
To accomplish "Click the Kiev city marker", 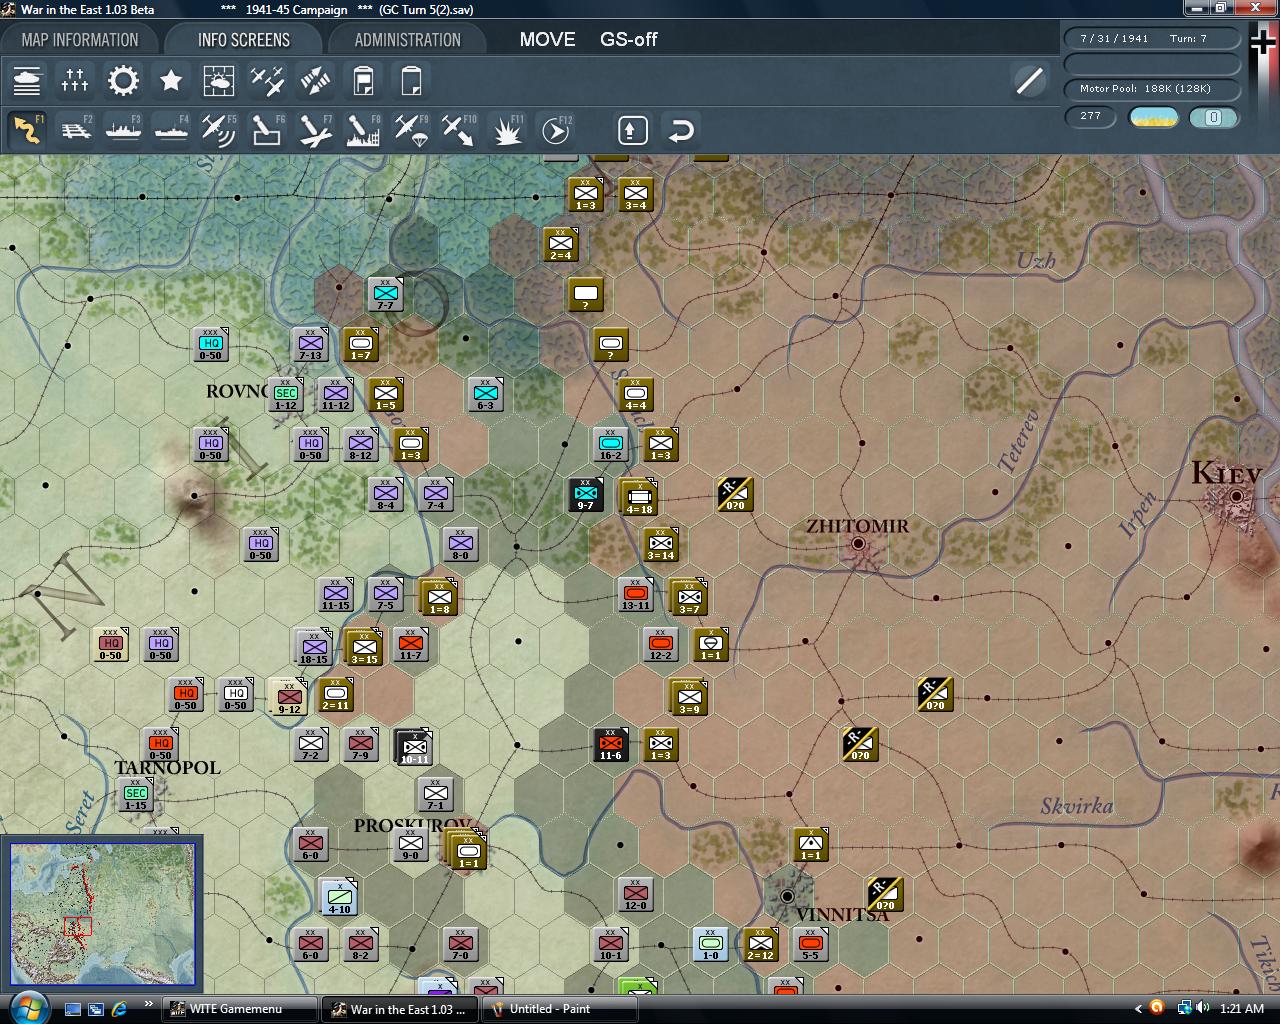I will pyautogui.click(x=1237, y=495).
